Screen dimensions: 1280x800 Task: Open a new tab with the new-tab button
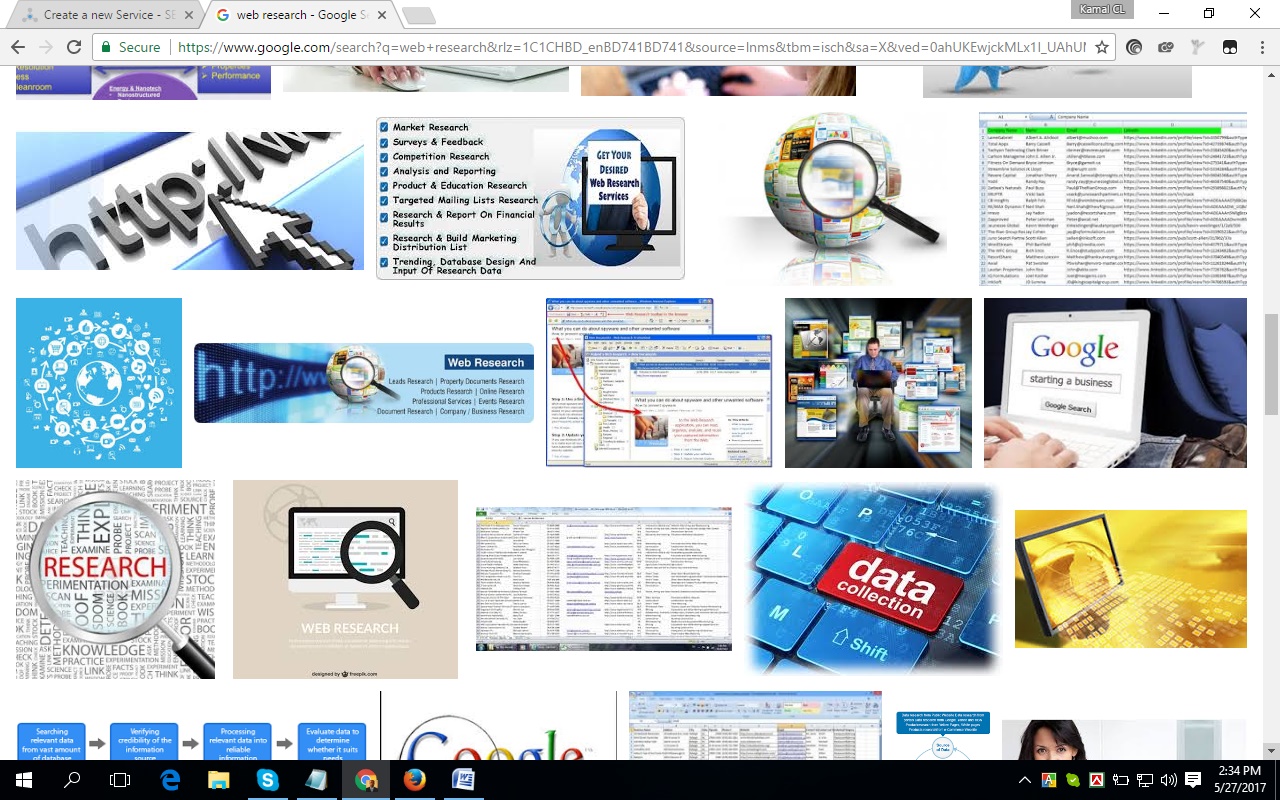[418, 15]
